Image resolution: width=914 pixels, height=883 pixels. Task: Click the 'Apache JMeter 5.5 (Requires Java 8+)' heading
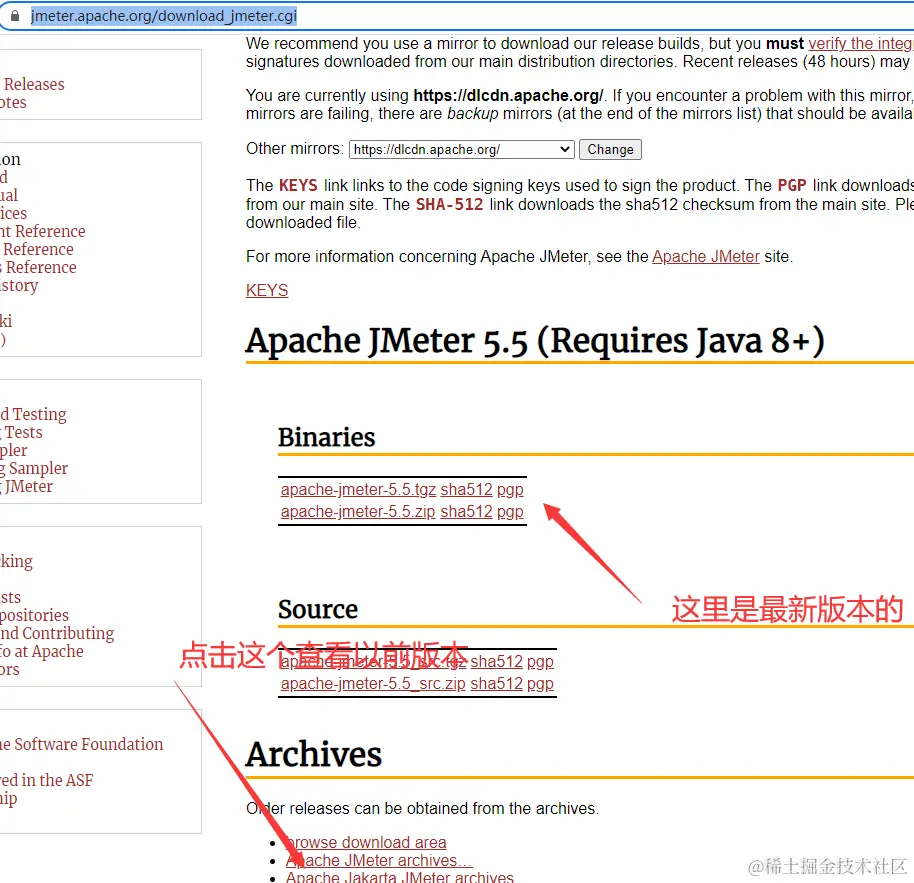pos(535,341)
